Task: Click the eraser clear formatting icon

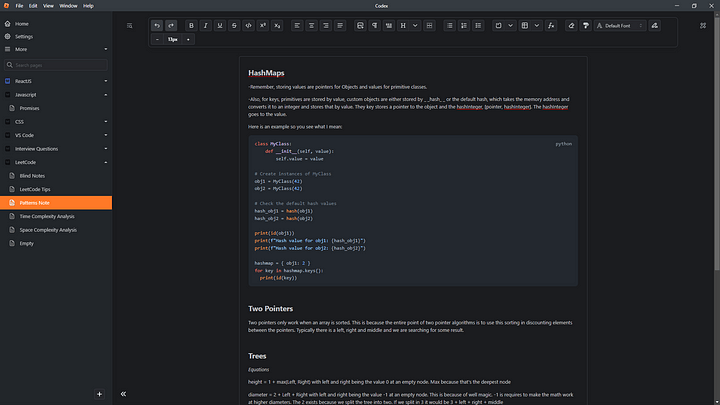Action: click(571, 25)
